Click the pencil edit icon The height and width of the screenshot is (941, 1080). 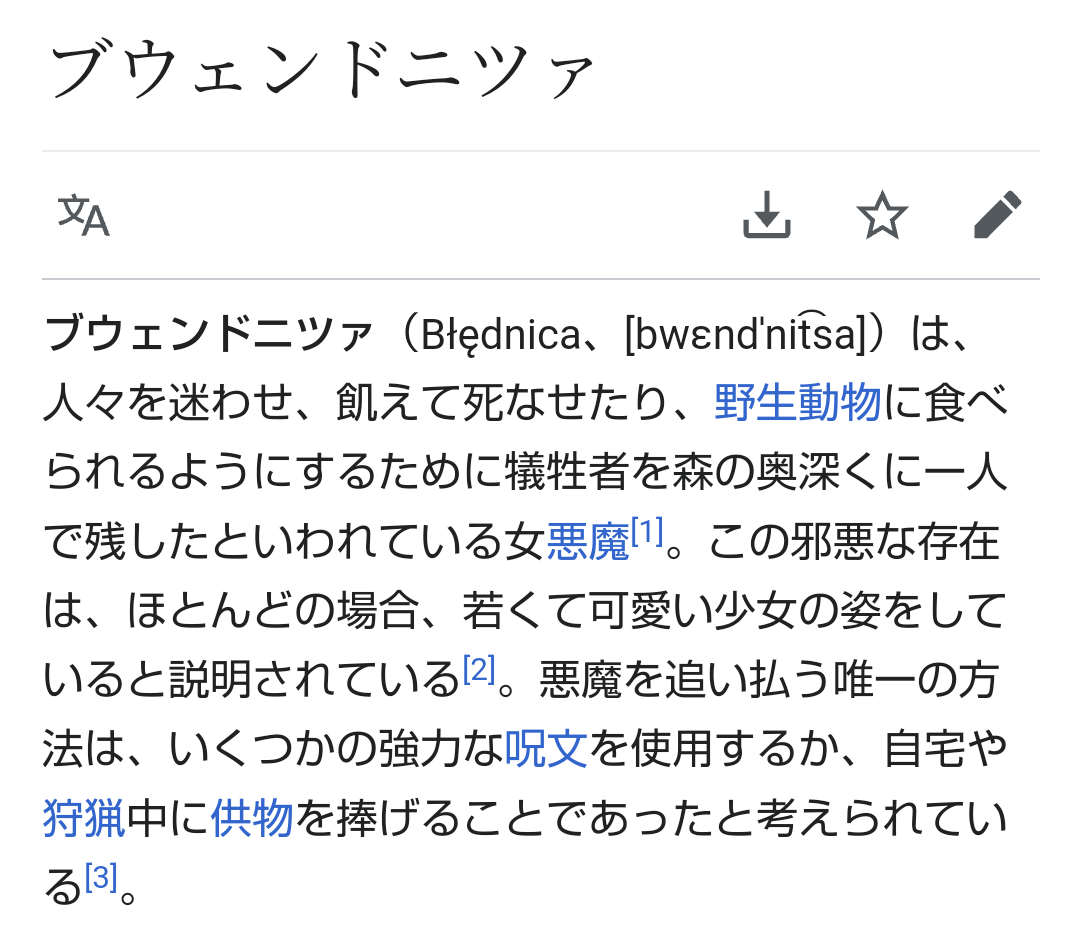coord(997,215)
